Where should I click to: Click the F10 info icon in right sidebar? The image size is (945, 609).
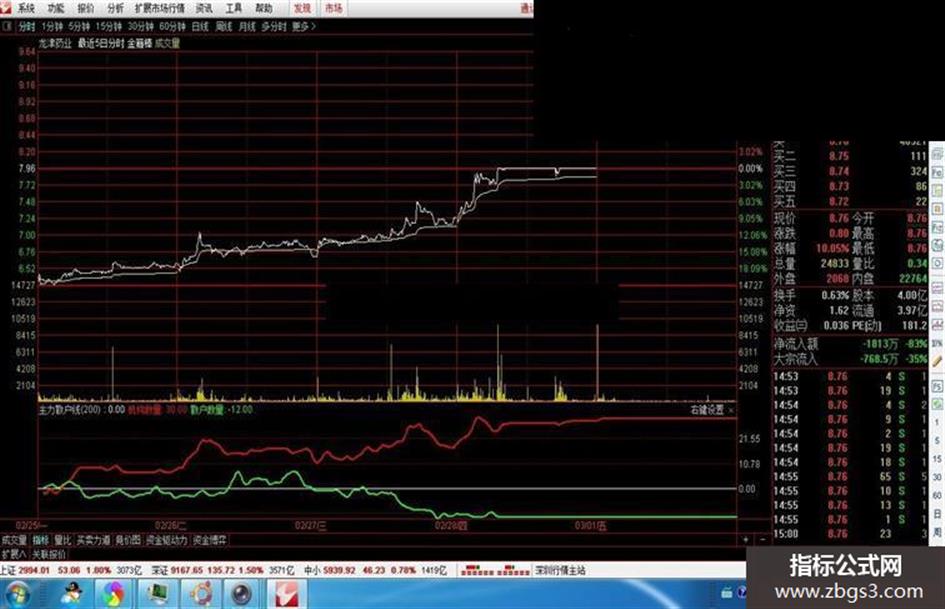[x=937, y=172]
